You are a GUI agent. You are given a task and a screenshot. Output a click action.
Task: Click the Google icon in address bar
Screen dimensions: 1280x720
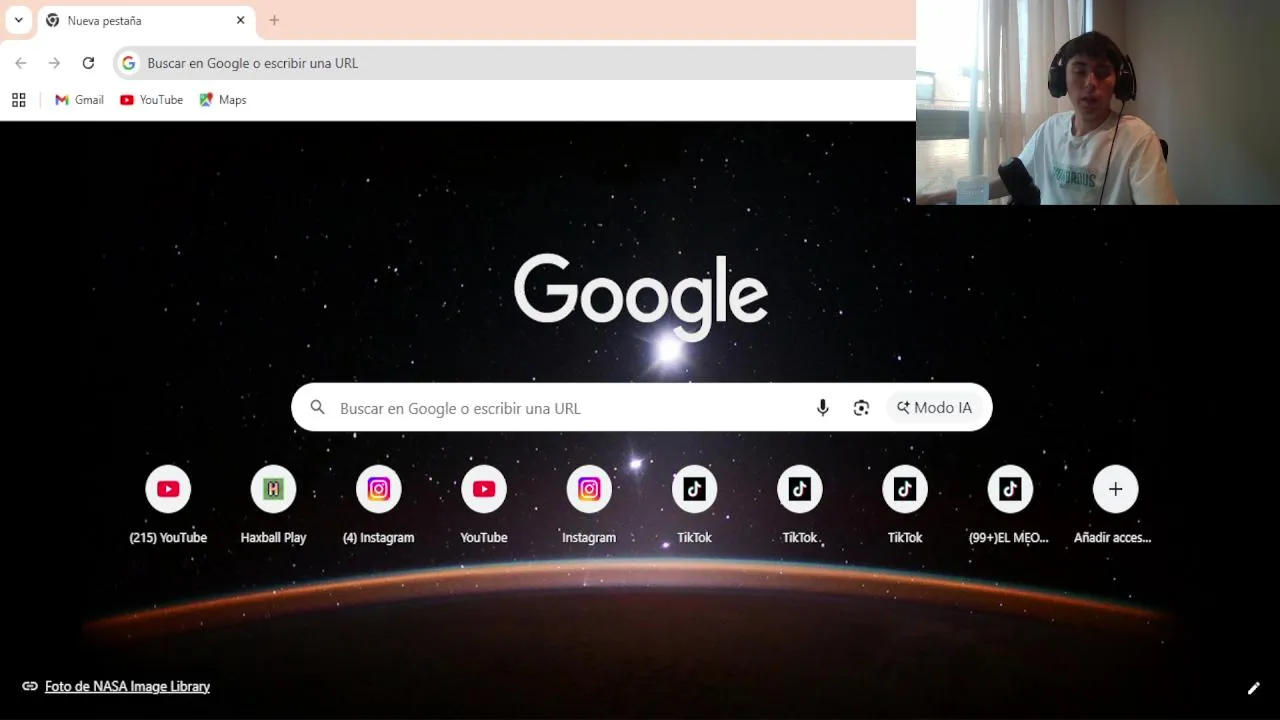click(x=129, y=63)
